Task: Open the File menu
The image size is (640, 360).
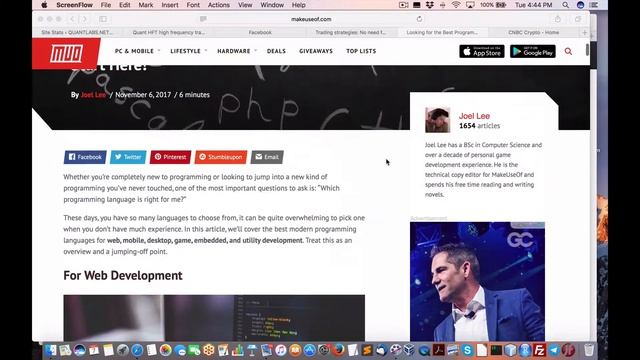Action: pyautogui.click(x=106, y=5)
